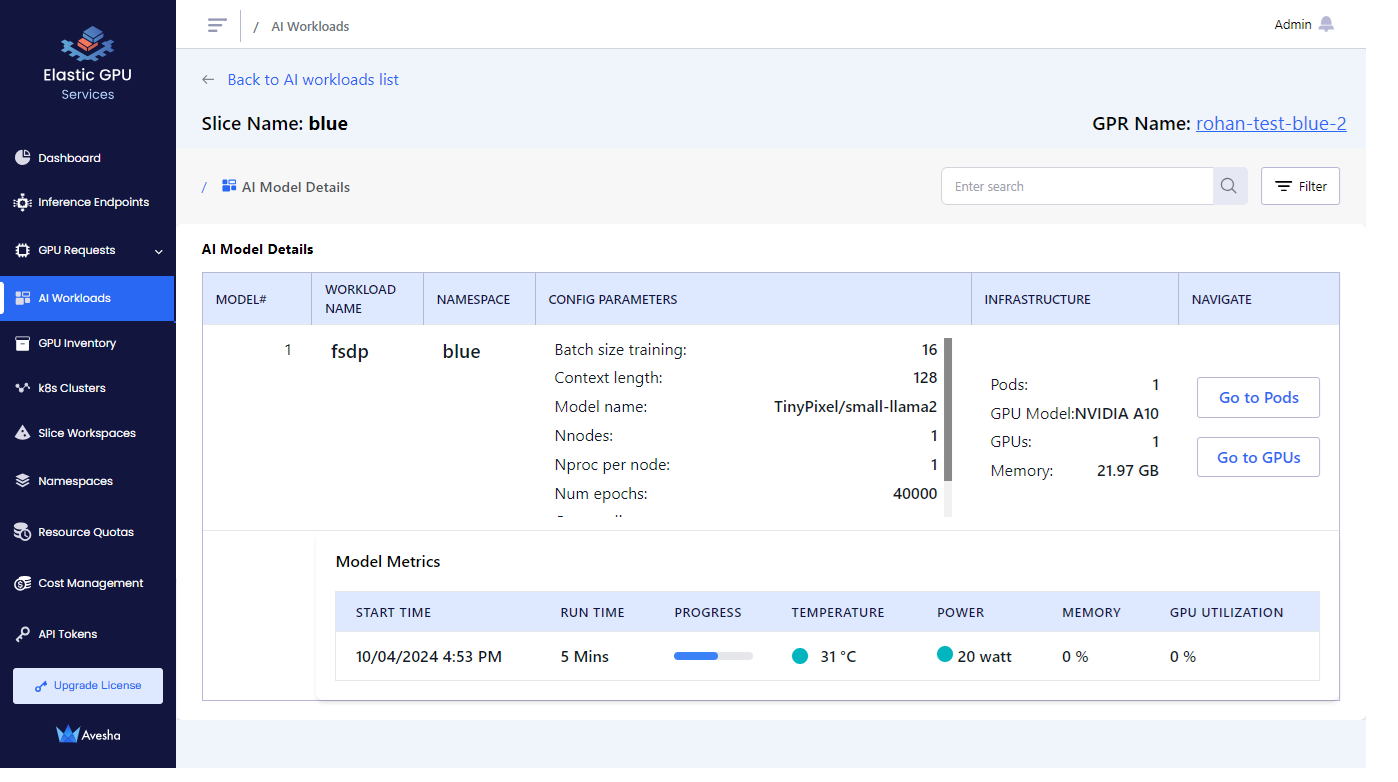This screenshot has width=1398, height=782.
Task: Click the Avesha logo at sidebar bottom
Action: click(88, 735)
